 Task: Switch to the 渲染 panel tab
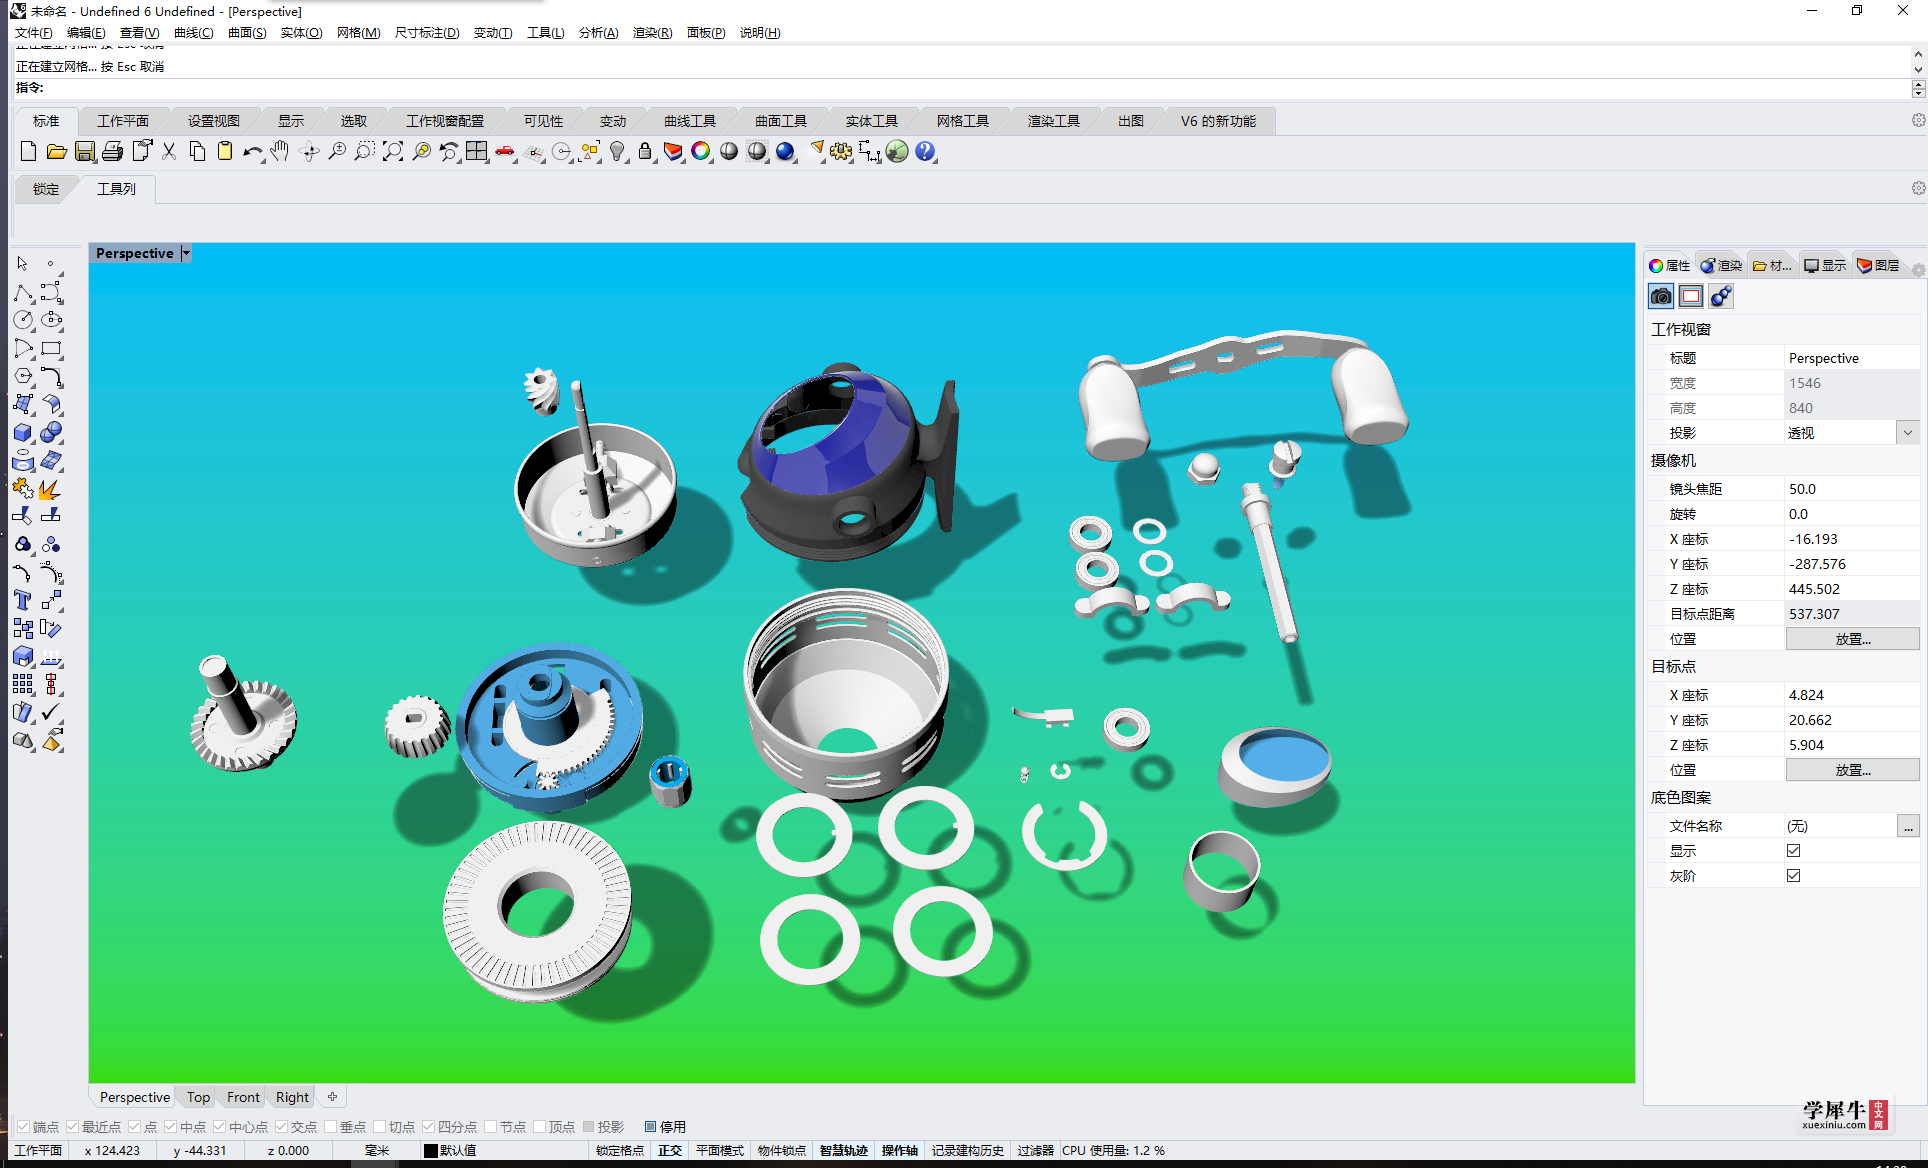pyautogui.click(x=1721, y=265)
